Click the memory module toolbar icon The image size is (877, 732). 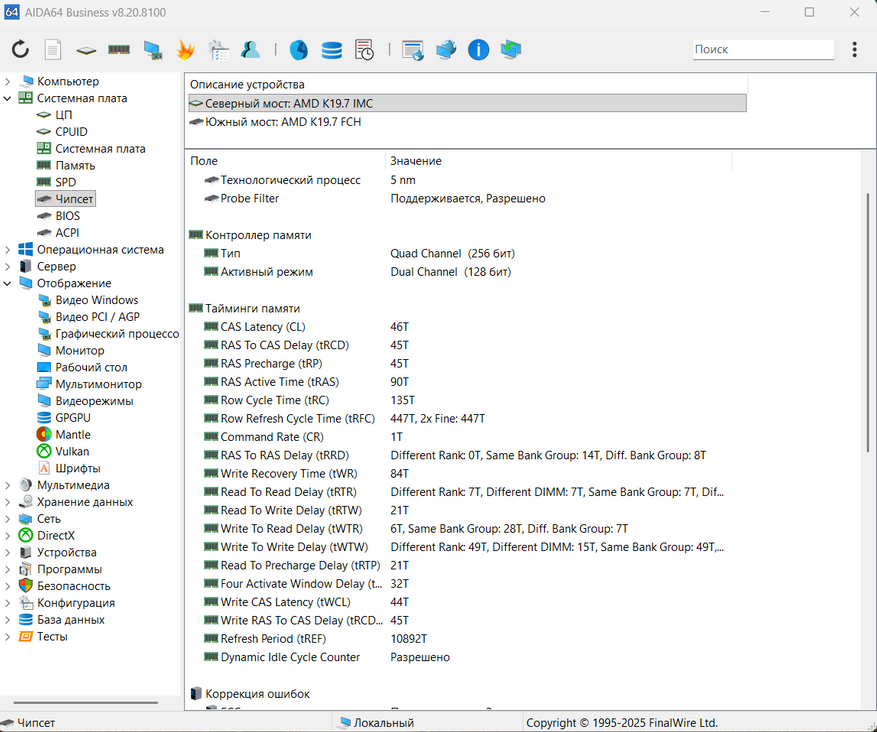119,50
